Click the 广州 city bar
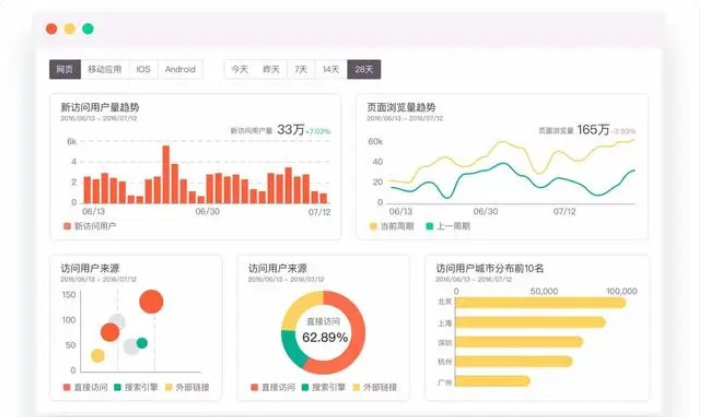Viewport: 705px width, 417px height. (493, 381)
